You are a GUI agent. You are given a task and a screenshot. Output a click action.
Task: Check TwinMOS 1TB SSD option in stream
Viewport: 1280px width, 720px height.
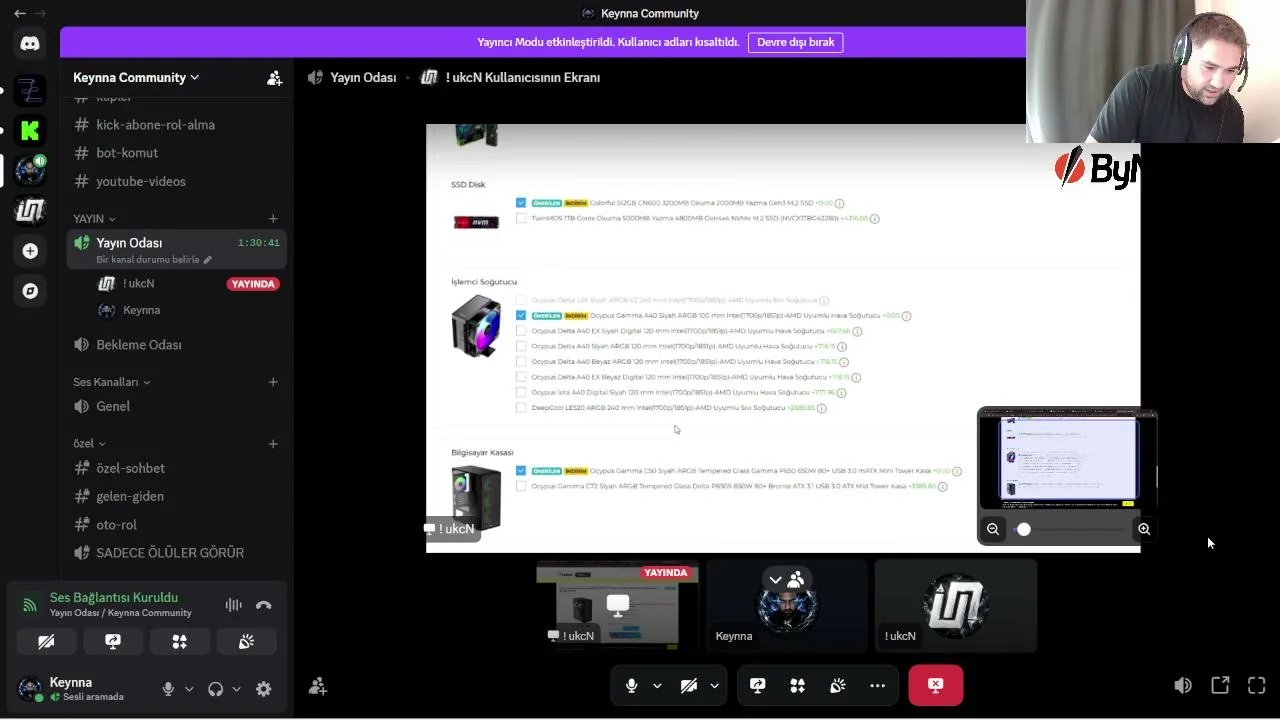pyautogui.click(x=521, y=218)
